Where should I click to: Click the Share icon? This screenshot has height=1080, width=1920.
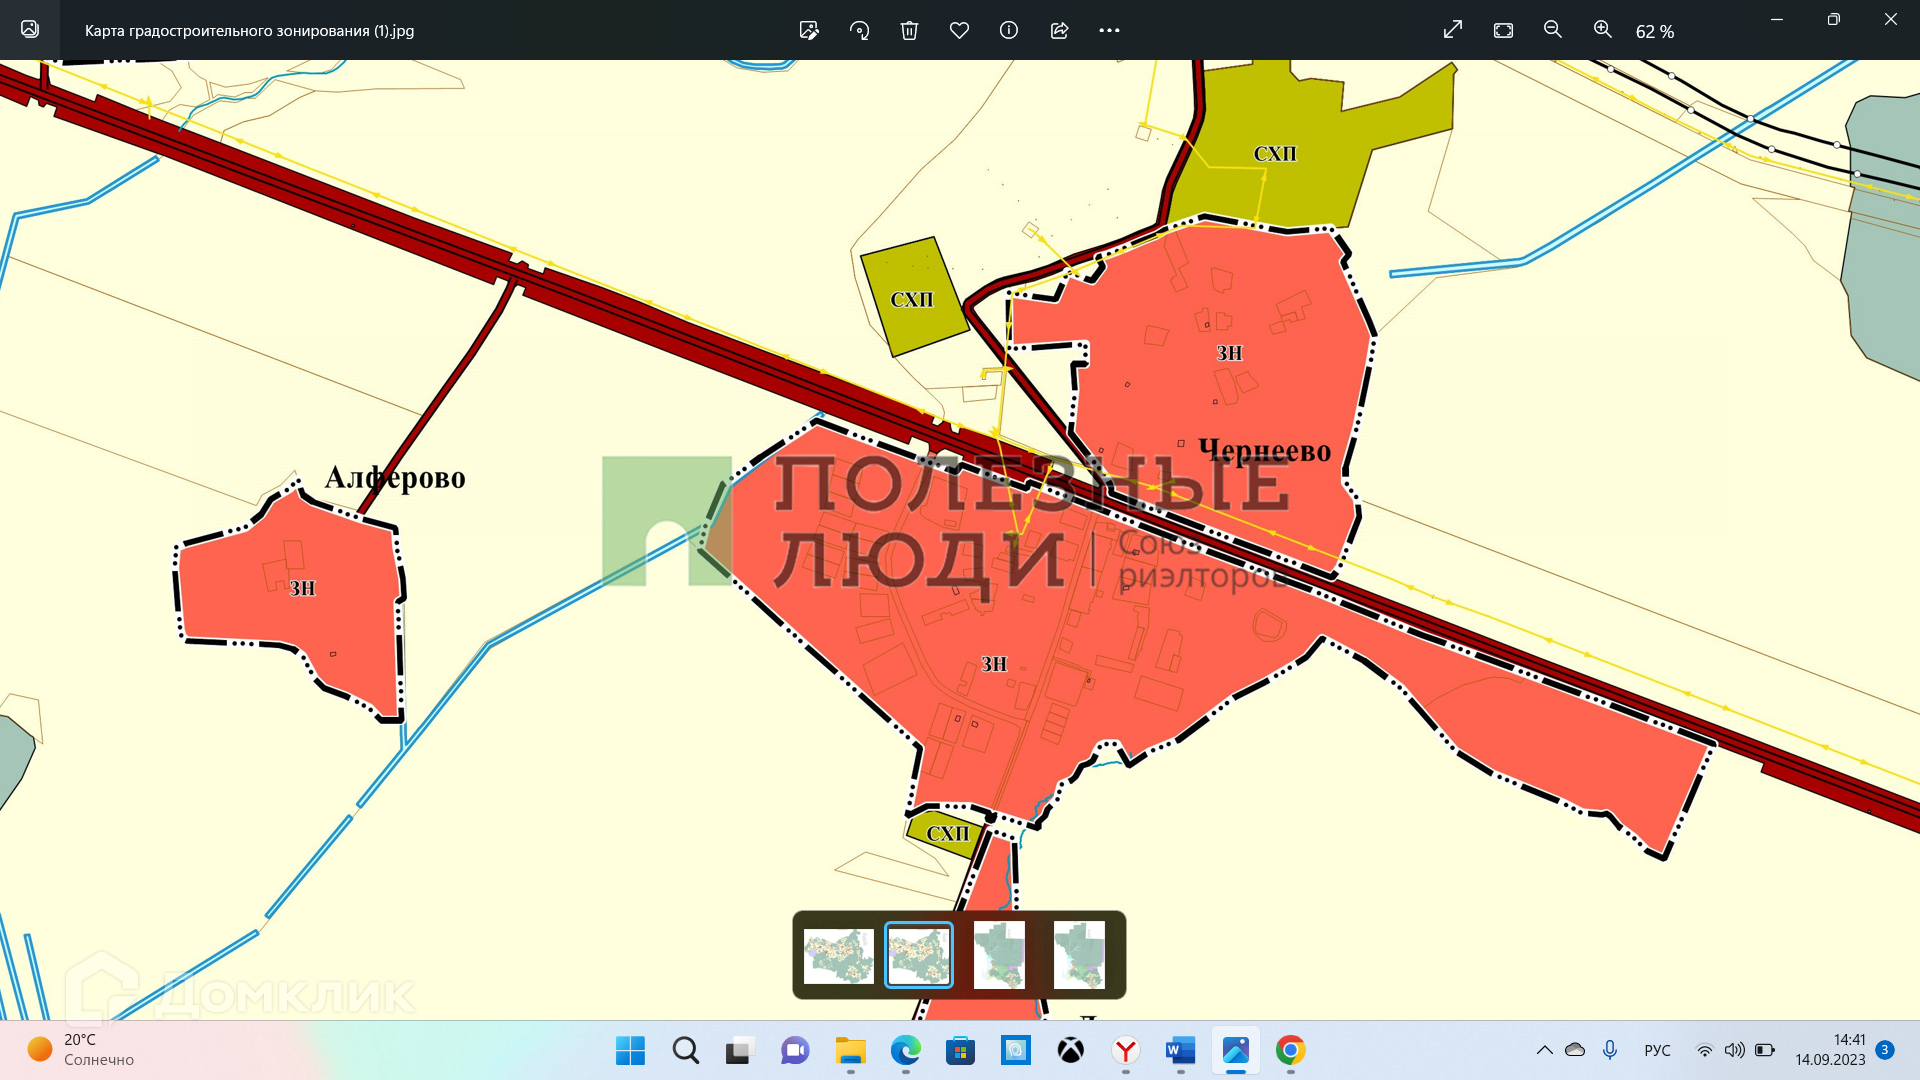(1059, 30)
